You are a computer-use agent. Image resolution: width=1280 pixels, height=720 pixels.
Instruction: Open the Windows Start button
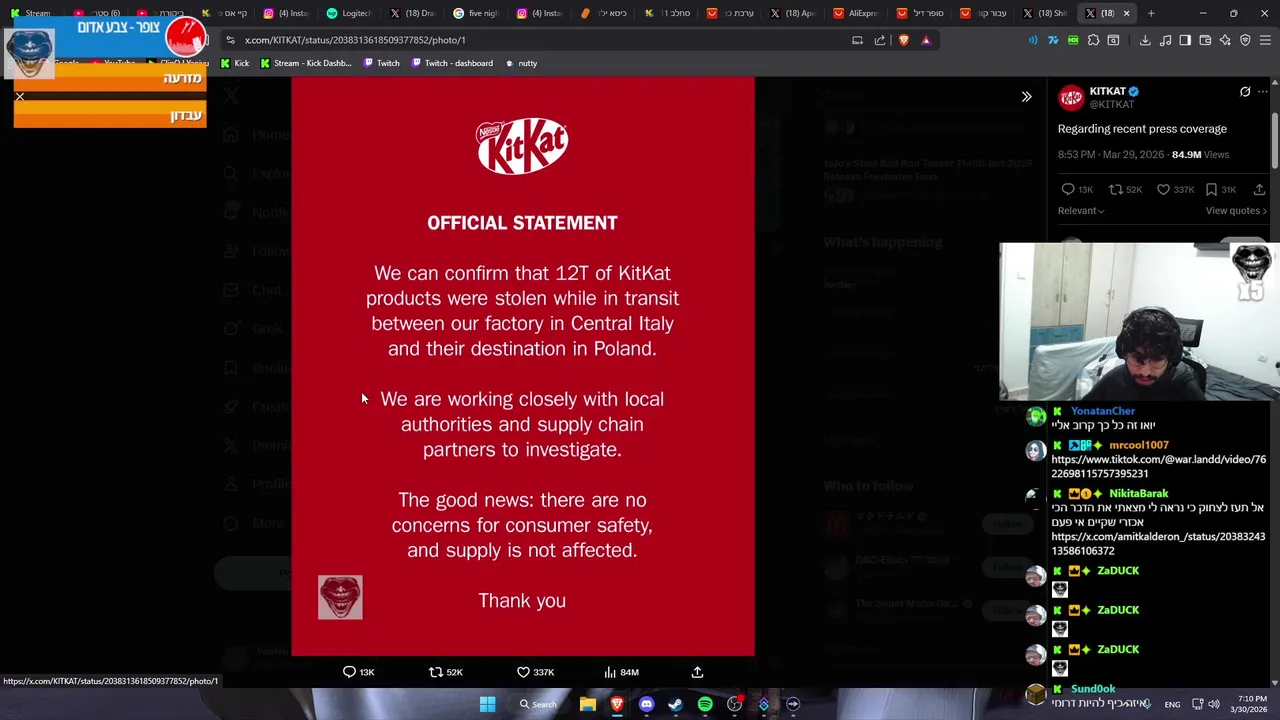[487, 704]
